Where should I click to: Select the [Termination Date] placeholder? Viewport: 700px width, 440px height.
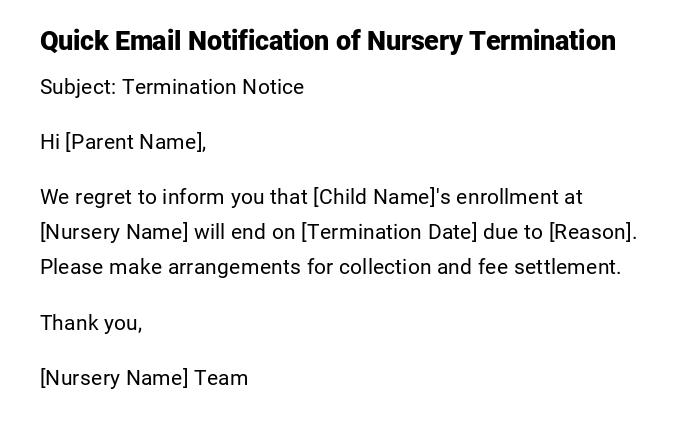click(x=389, y=232)
